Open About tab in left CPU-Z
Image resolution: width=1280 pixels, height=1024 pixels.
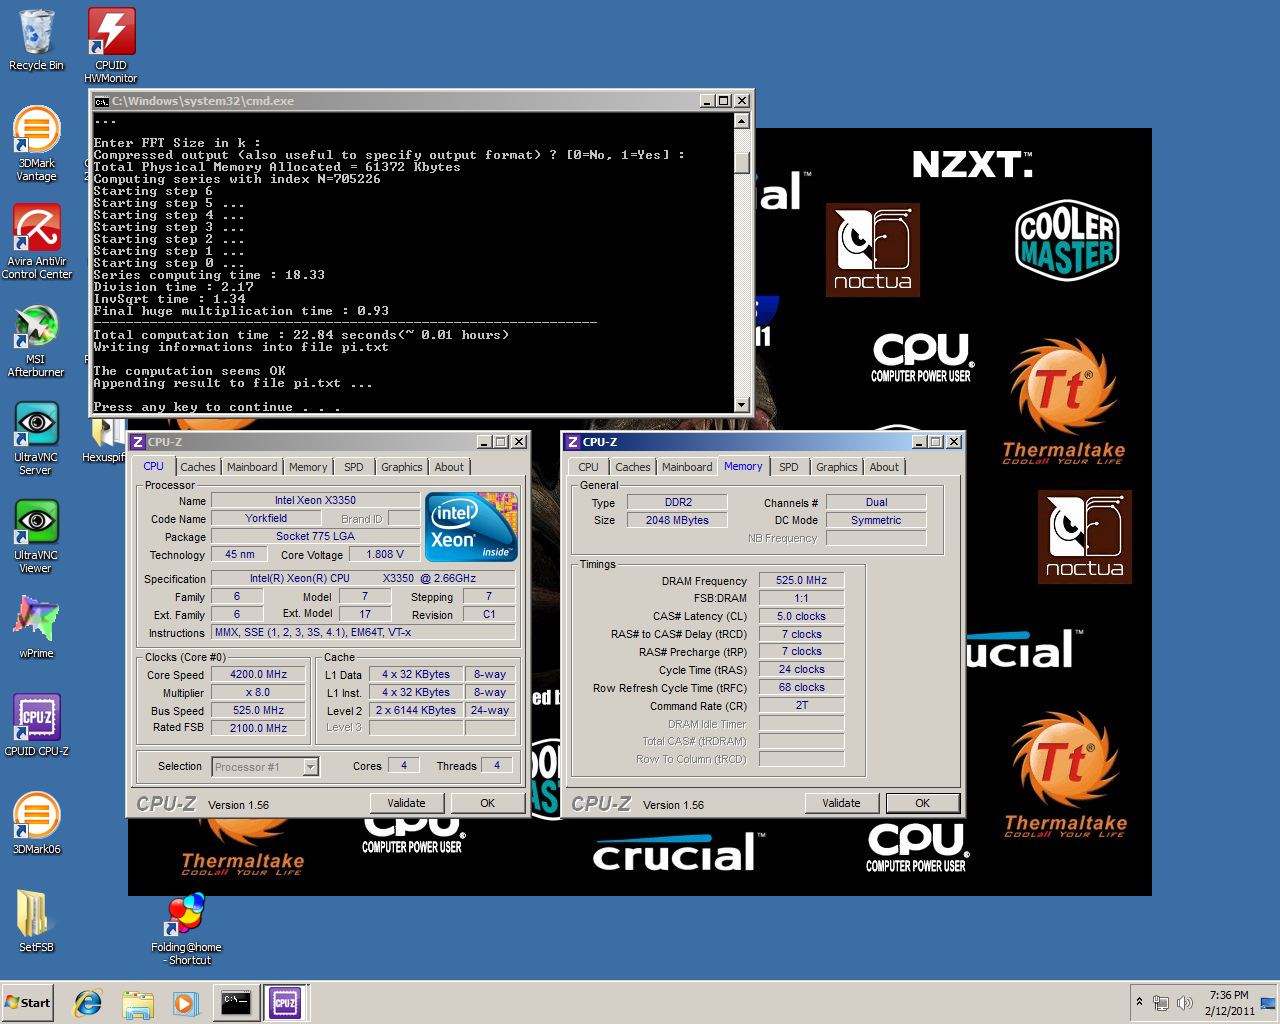click(x=449, y=467)
